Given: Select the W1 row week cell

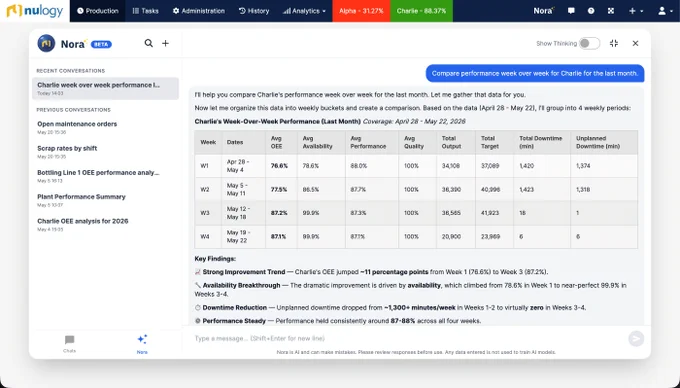Looking at the screenshot, I should tap(208, 166).
